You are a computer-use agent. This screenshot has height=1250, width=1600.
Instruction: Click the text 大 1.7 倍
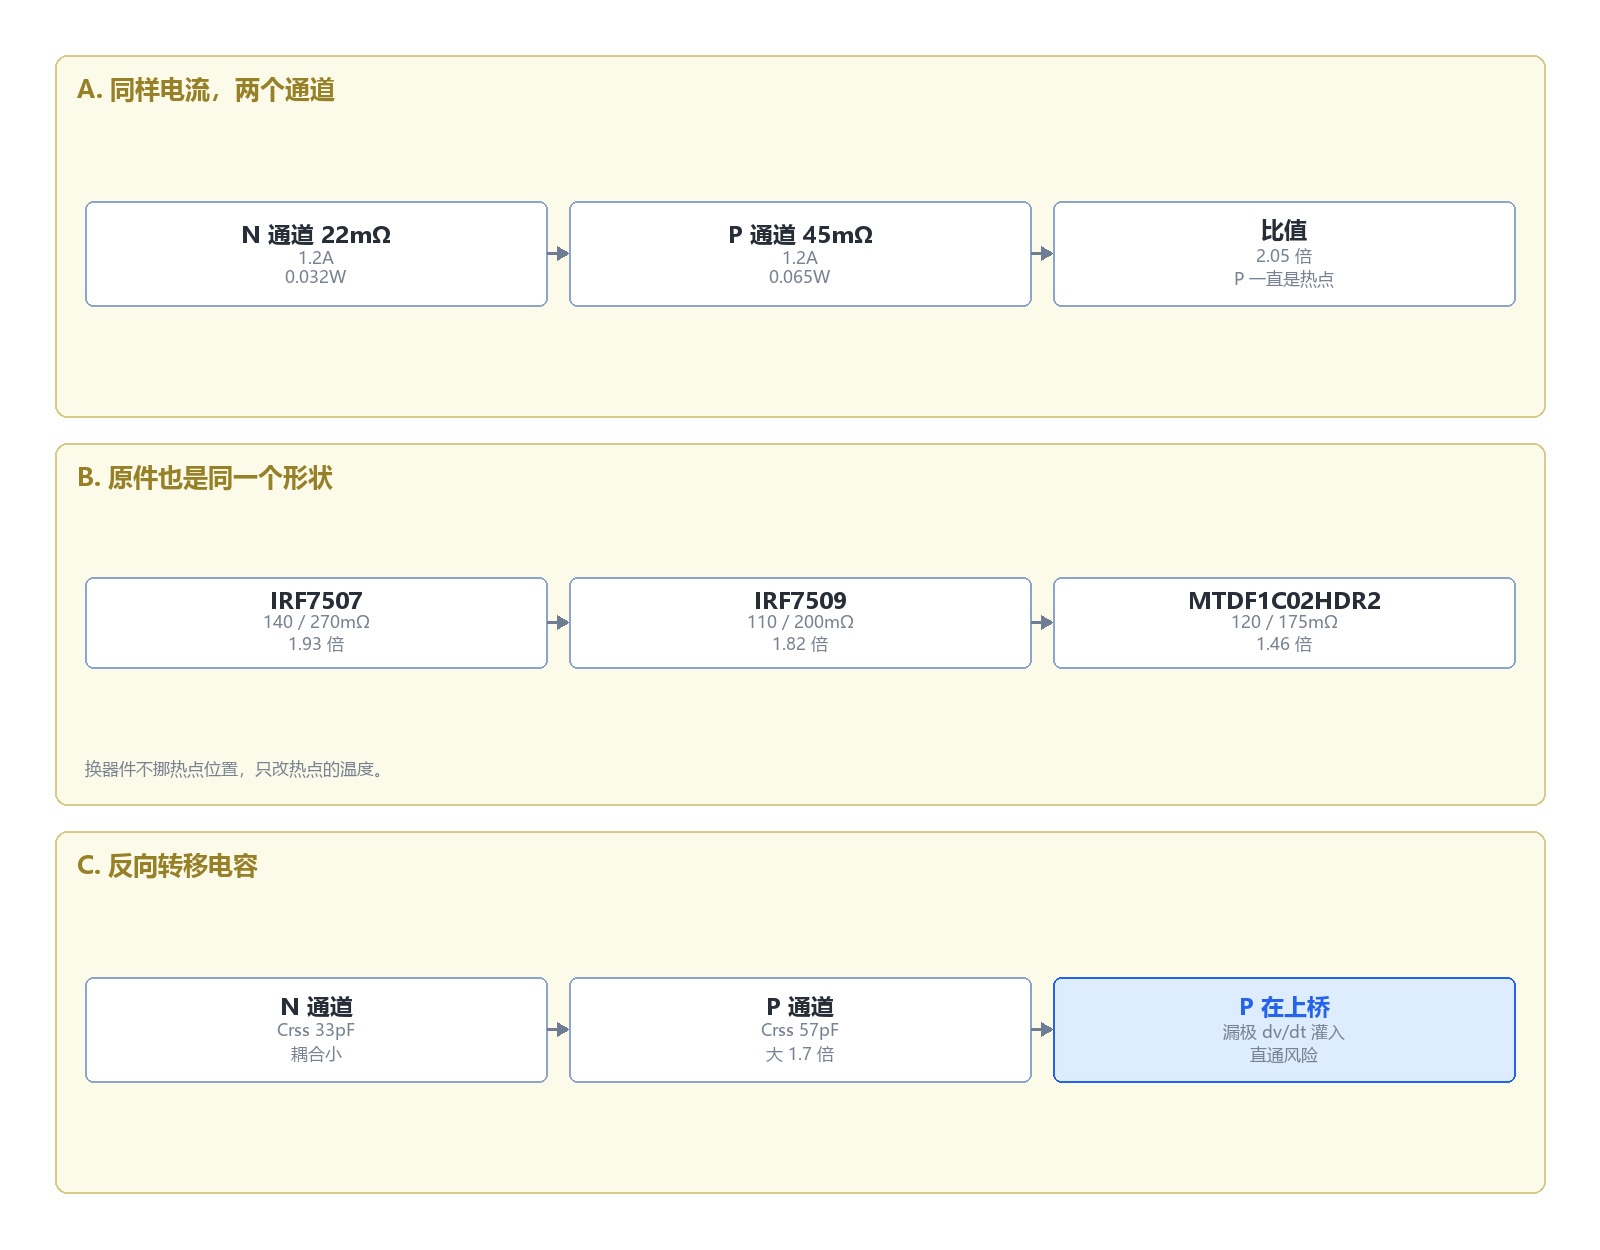point(800,1054)
